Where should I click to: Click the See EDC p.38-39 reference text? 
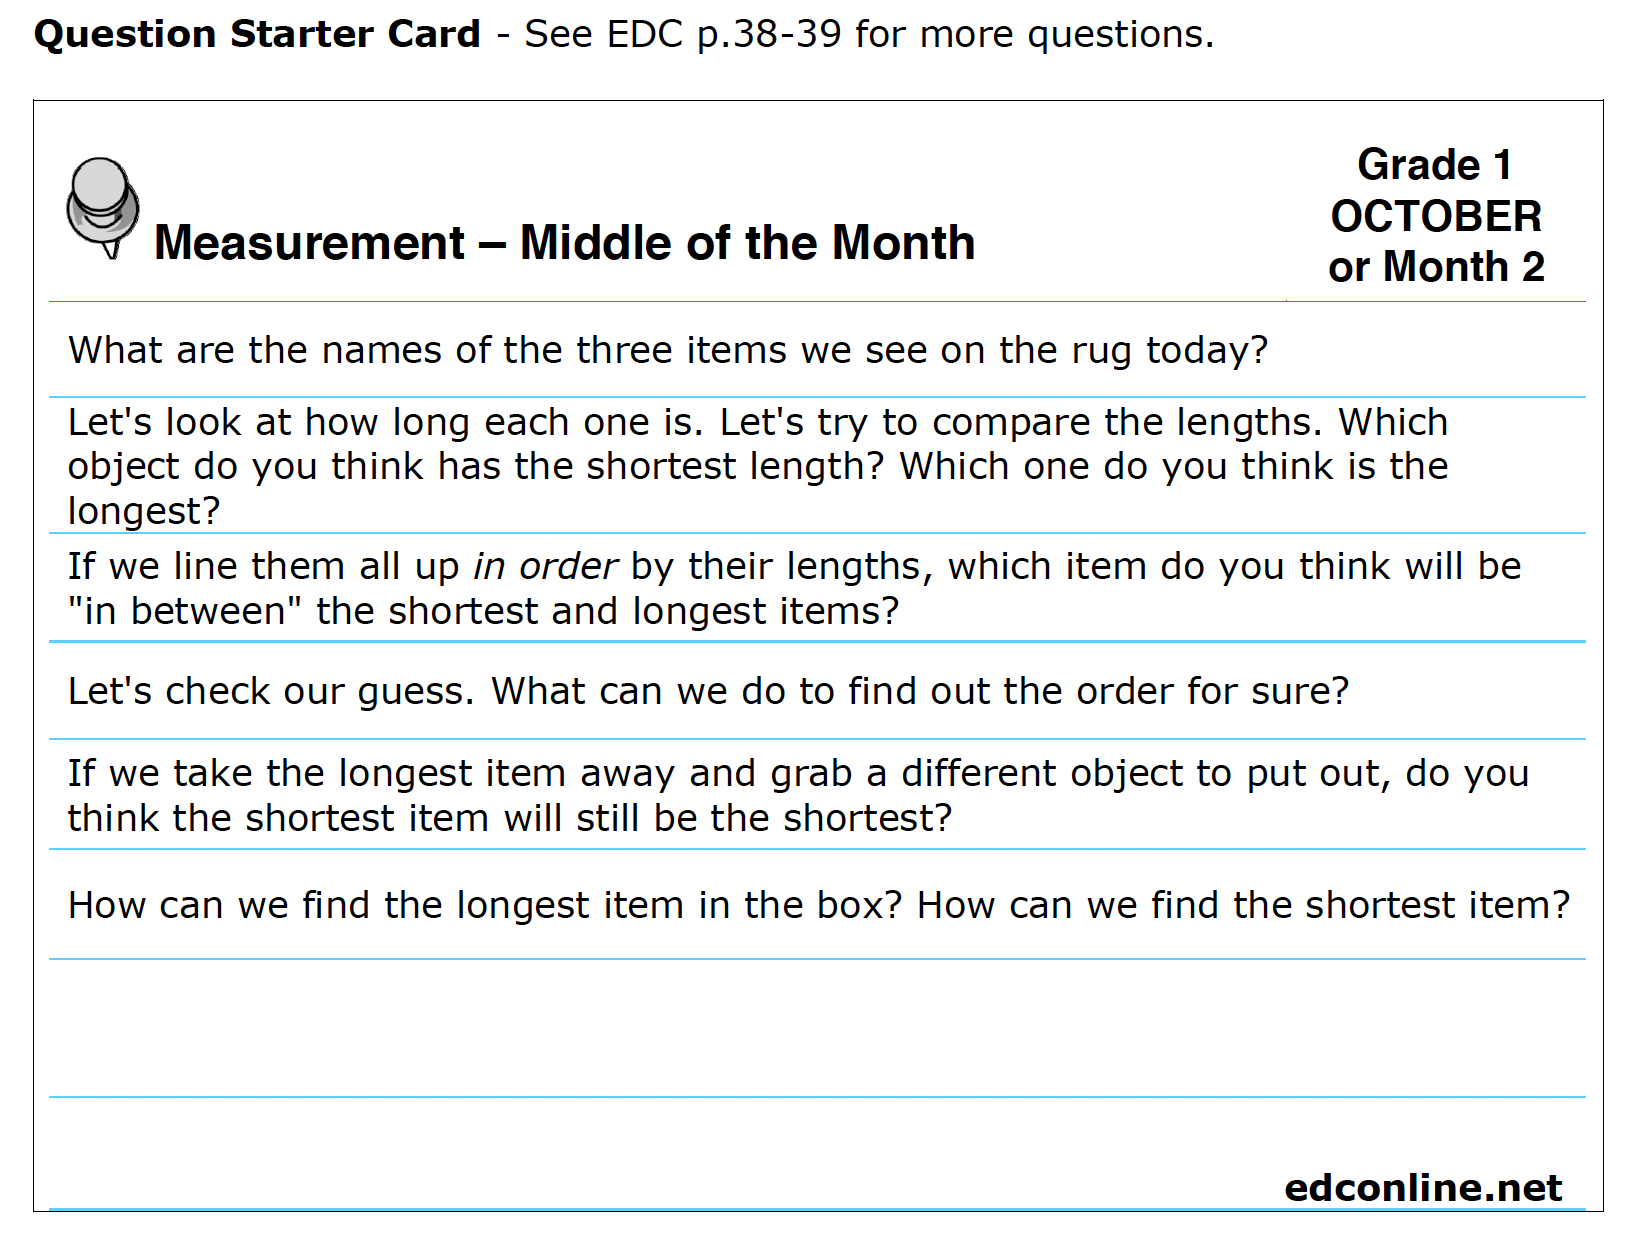869,34
